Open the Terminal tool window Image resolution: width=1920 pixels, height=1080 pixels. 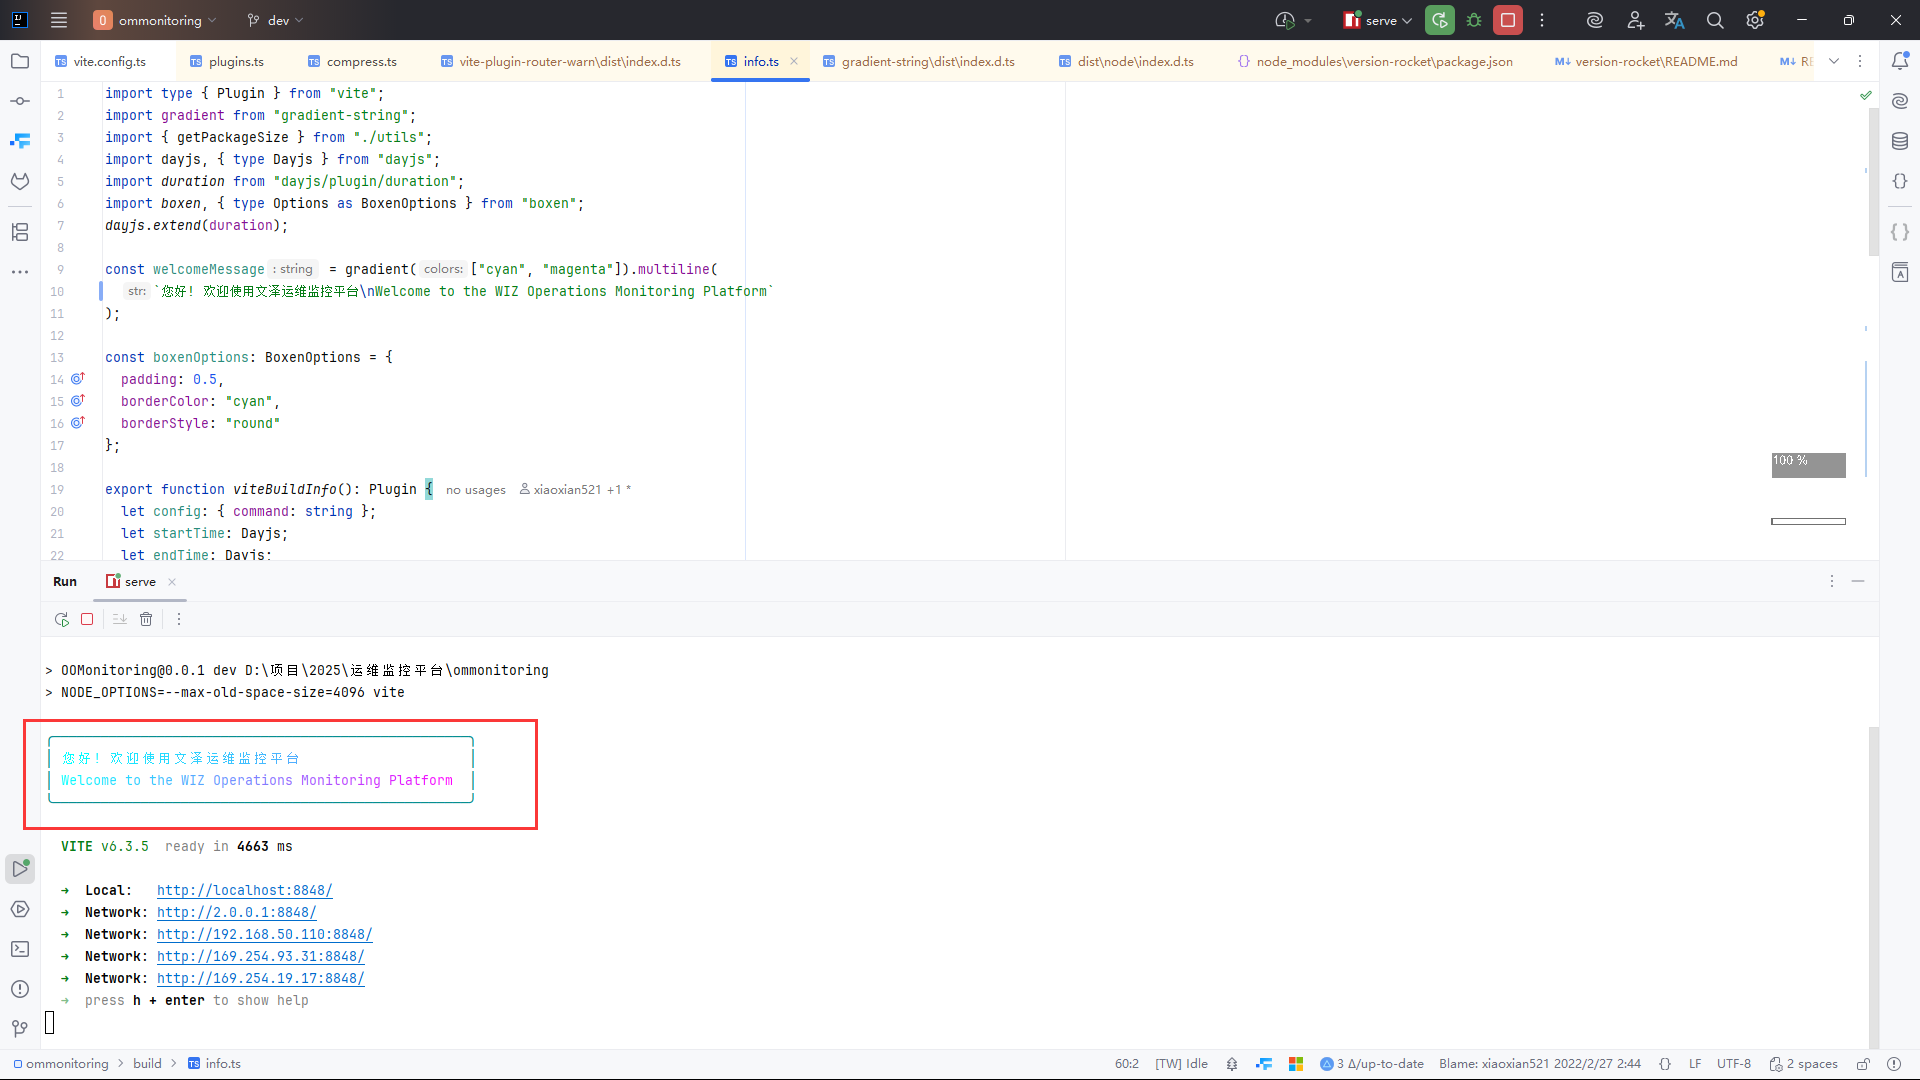[x=20, y=949]
